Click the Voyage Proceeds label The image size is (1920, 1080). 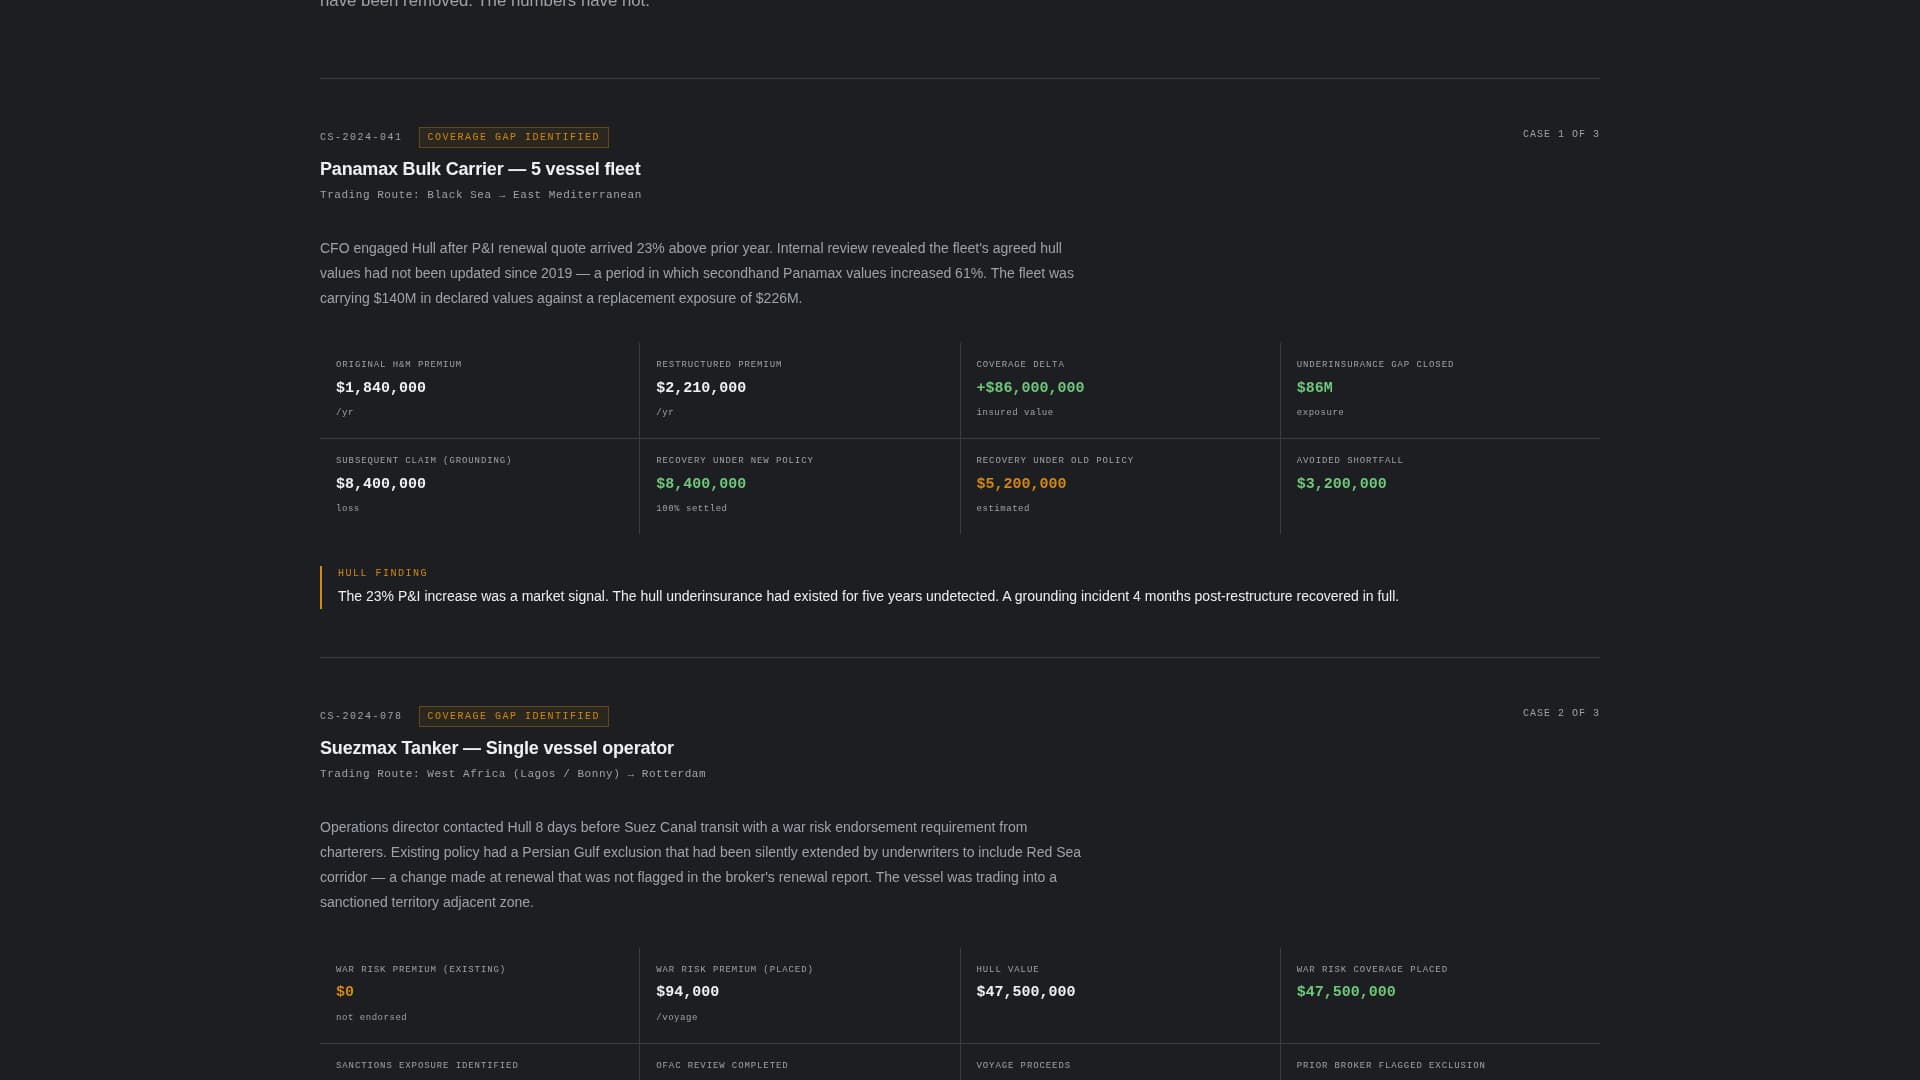1023,1066
